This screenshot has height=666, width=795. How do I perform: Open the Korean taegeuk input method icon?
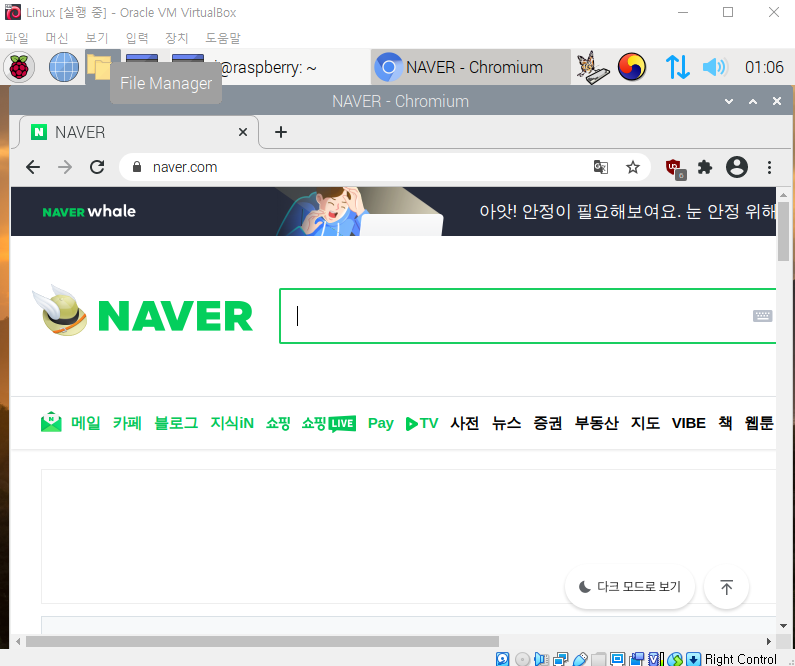pyautogui.click(x=631, y=67)
